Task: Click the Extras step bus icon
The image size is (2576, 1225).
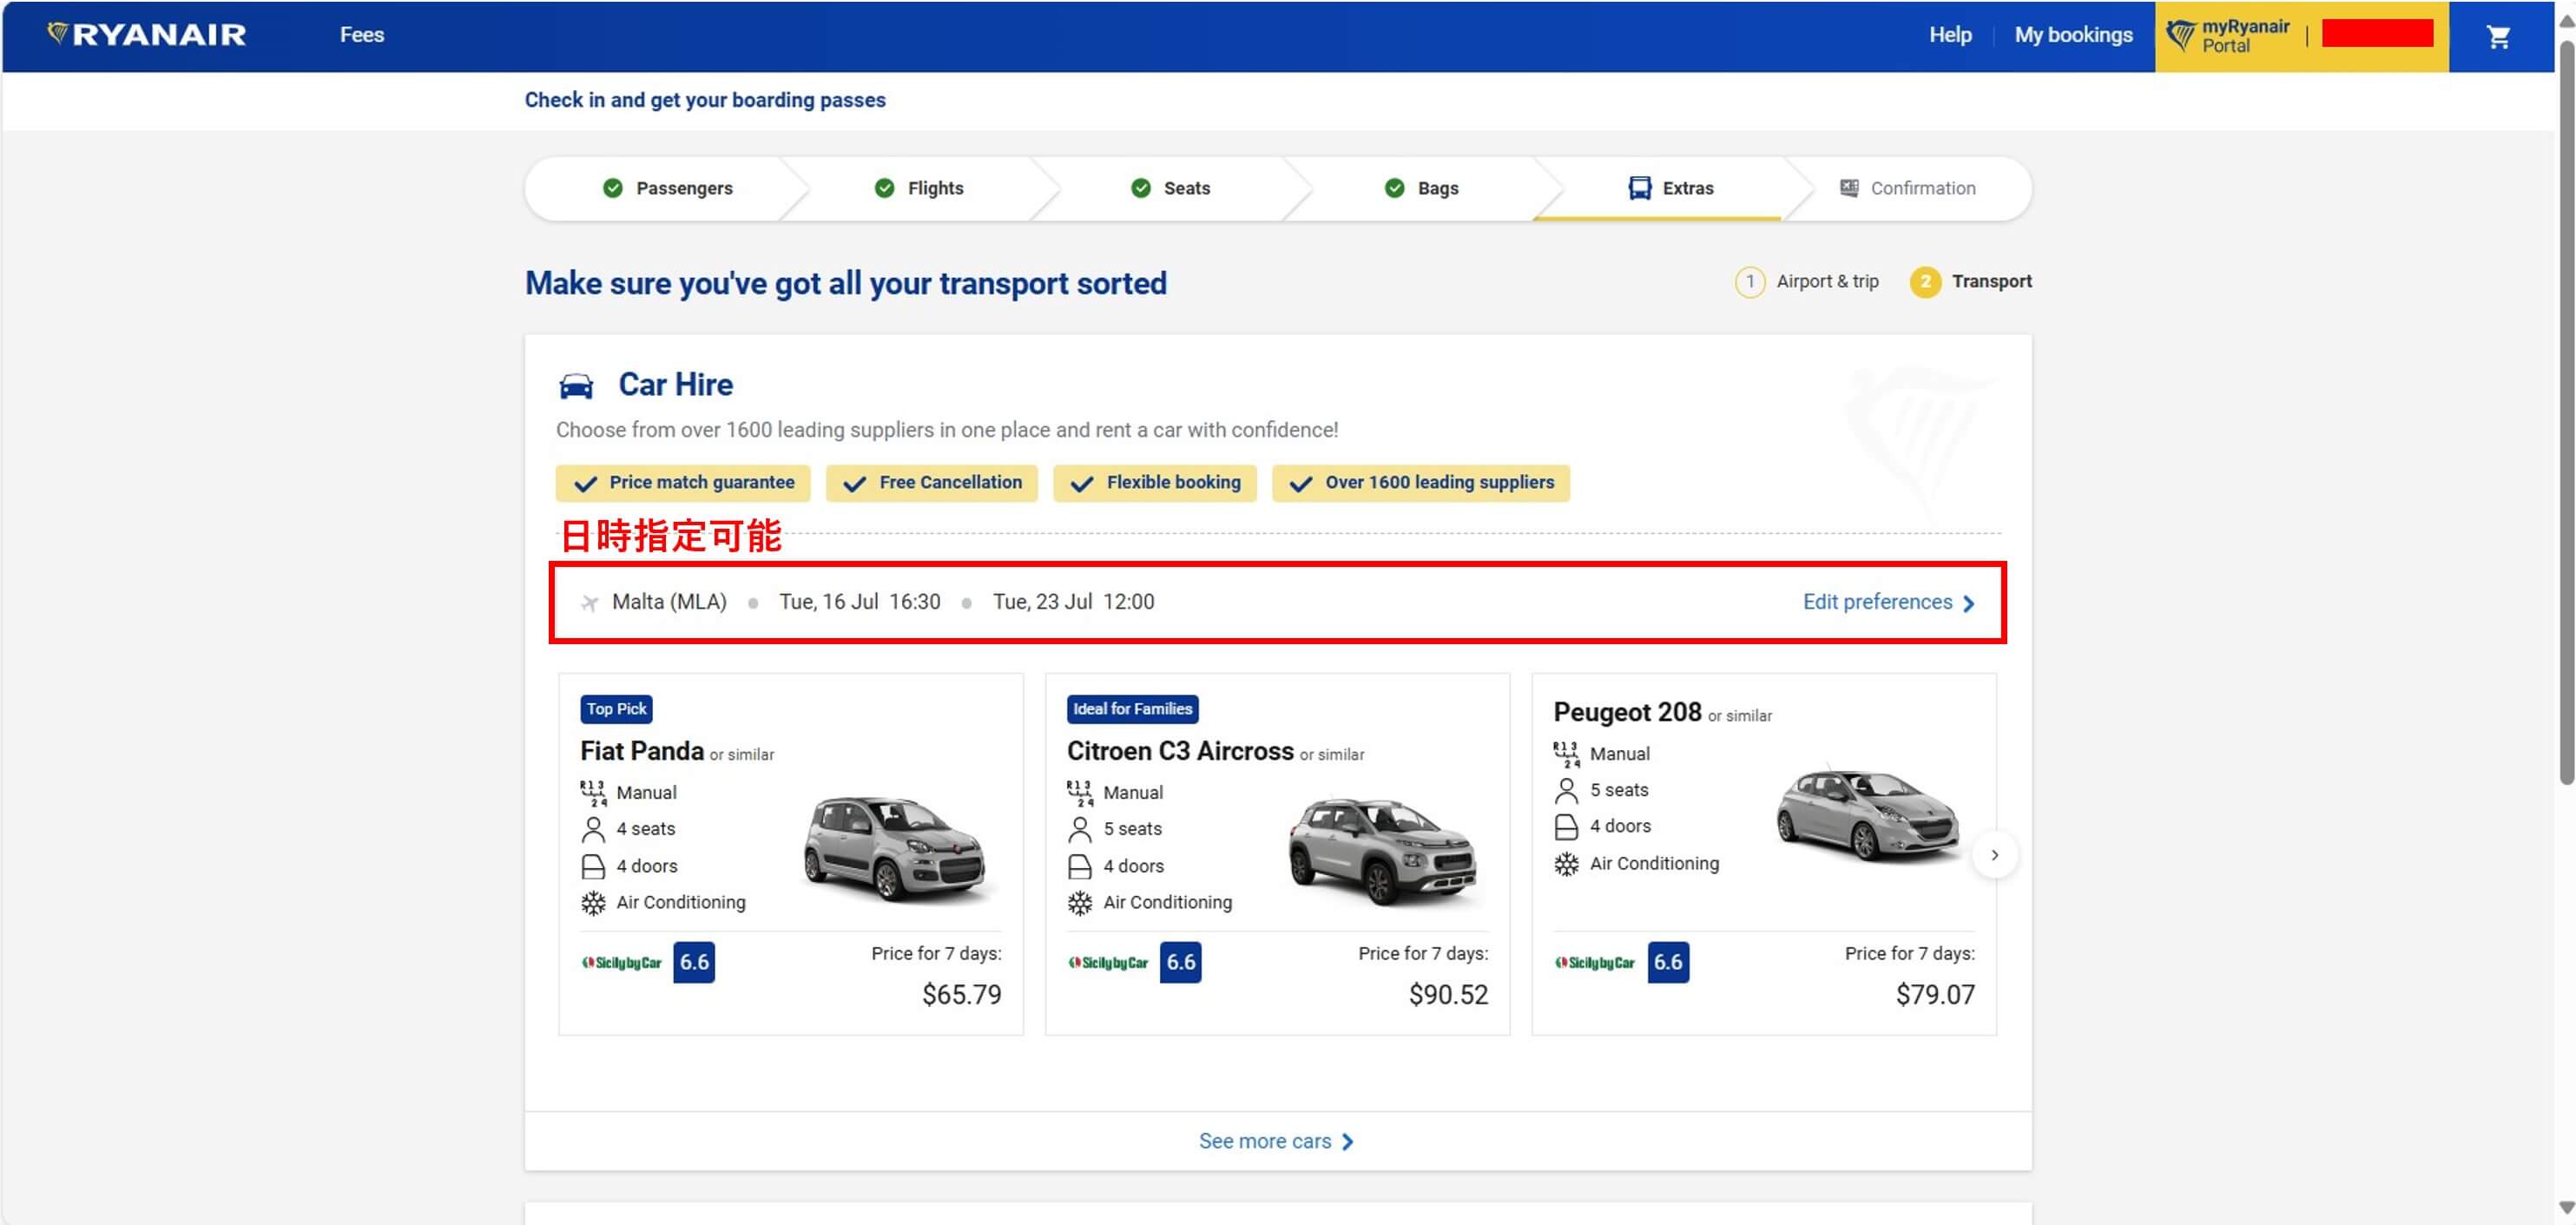Action: pos(1640,188)
